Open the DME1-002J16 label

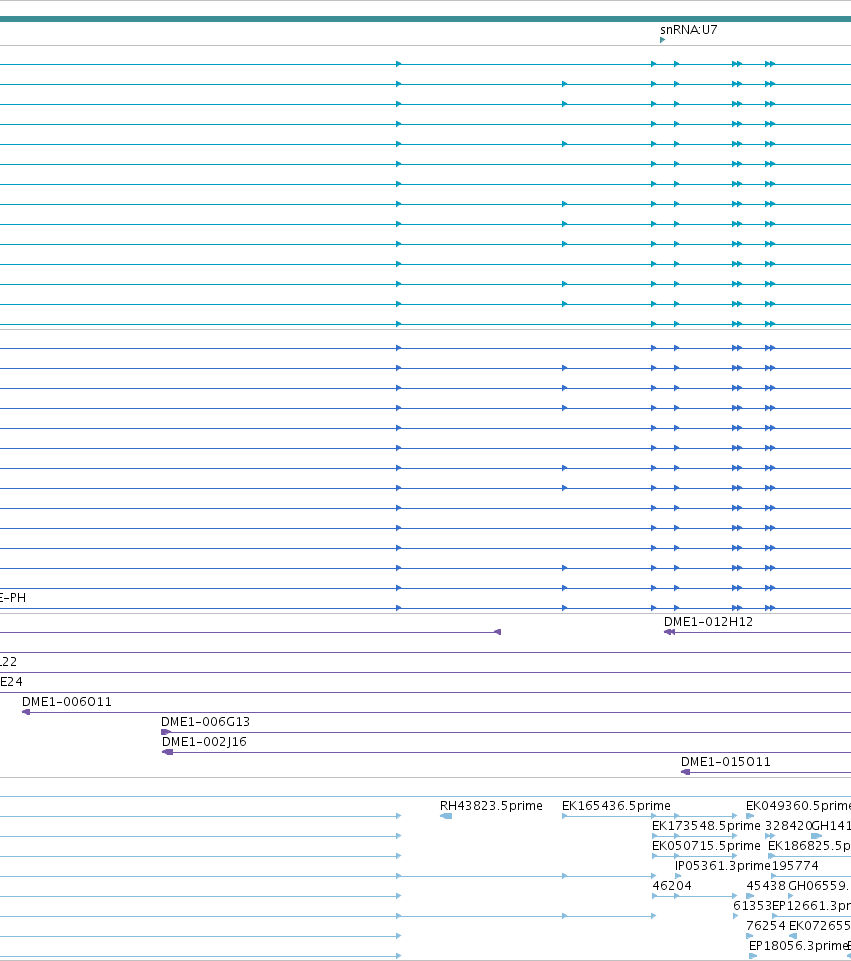pyautogui.click(x=205, y=742)
